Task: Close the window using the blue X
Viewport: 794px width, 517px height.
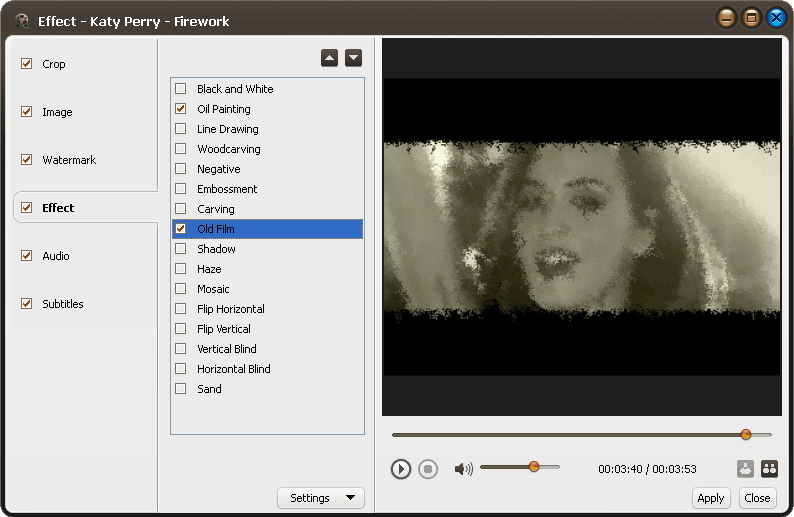Action: [776, 19]
